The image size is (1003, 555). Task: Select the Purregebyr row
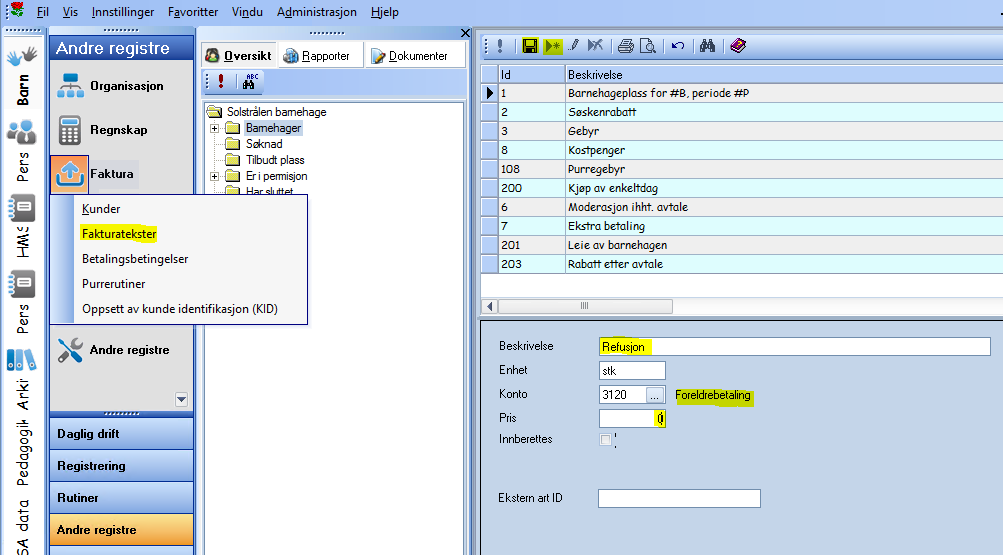[x=742, y=169]
